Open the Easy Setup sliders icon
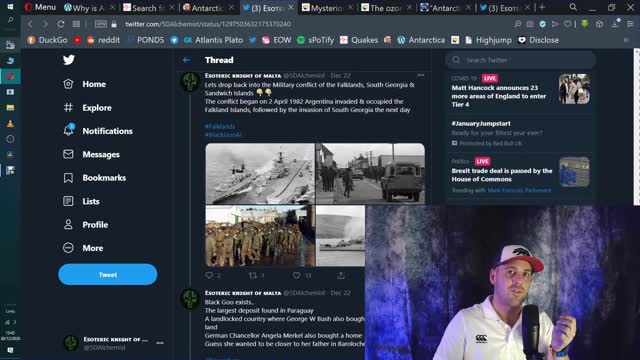The height and width of the screenshot is (360, 640). coord(631,24)
